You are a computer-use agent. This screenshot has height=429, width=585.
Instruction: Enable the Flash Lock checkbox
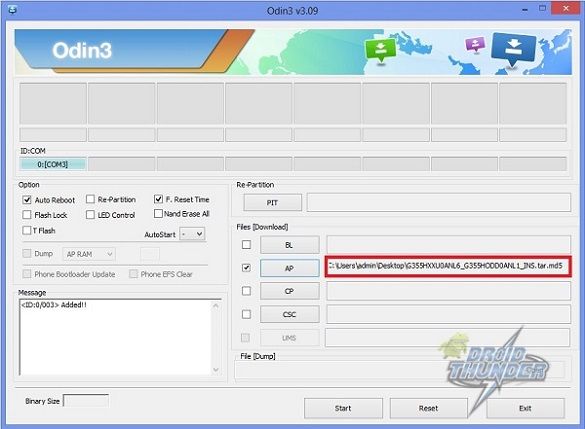click(27, 214)
